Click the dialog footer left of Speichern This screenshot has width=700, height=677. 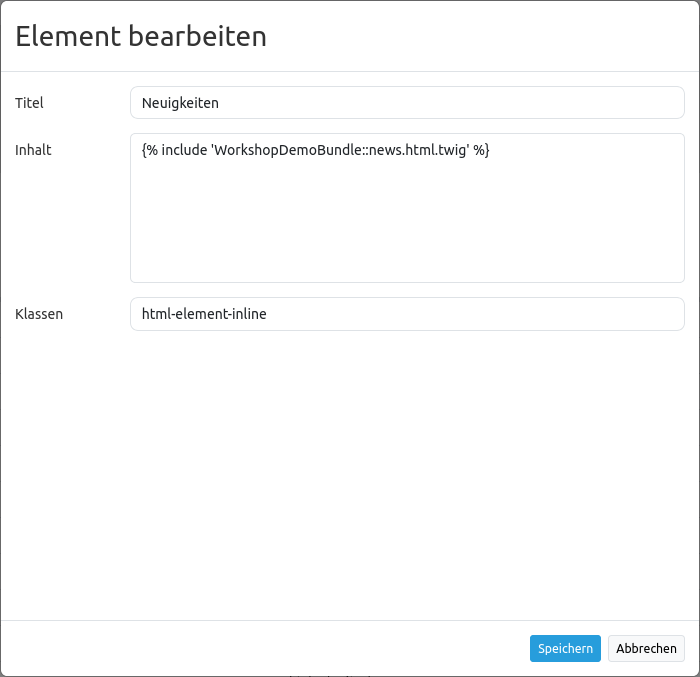tap(270, 648)
